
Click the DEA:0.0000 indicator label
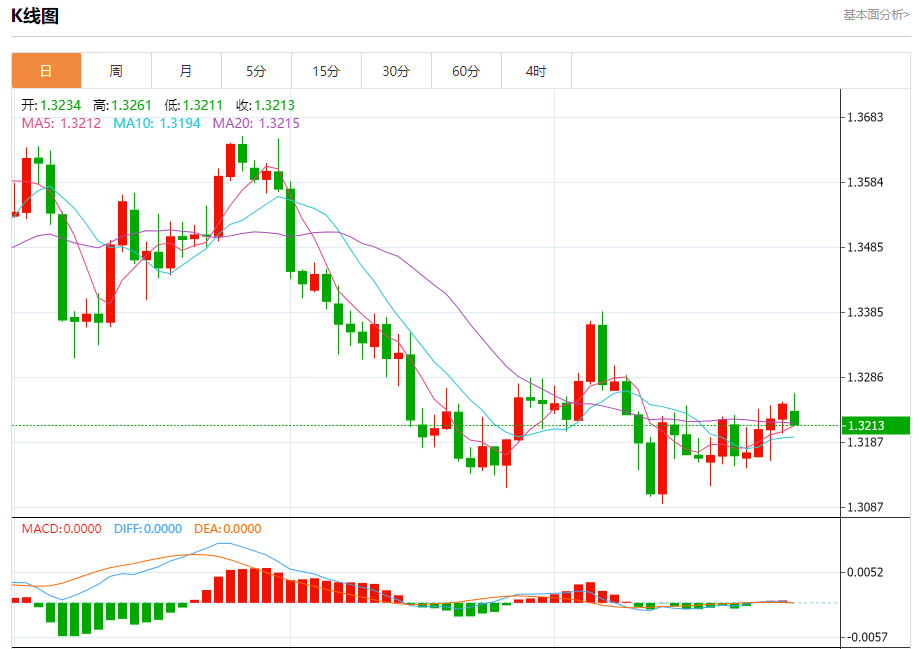coord(227,529)
